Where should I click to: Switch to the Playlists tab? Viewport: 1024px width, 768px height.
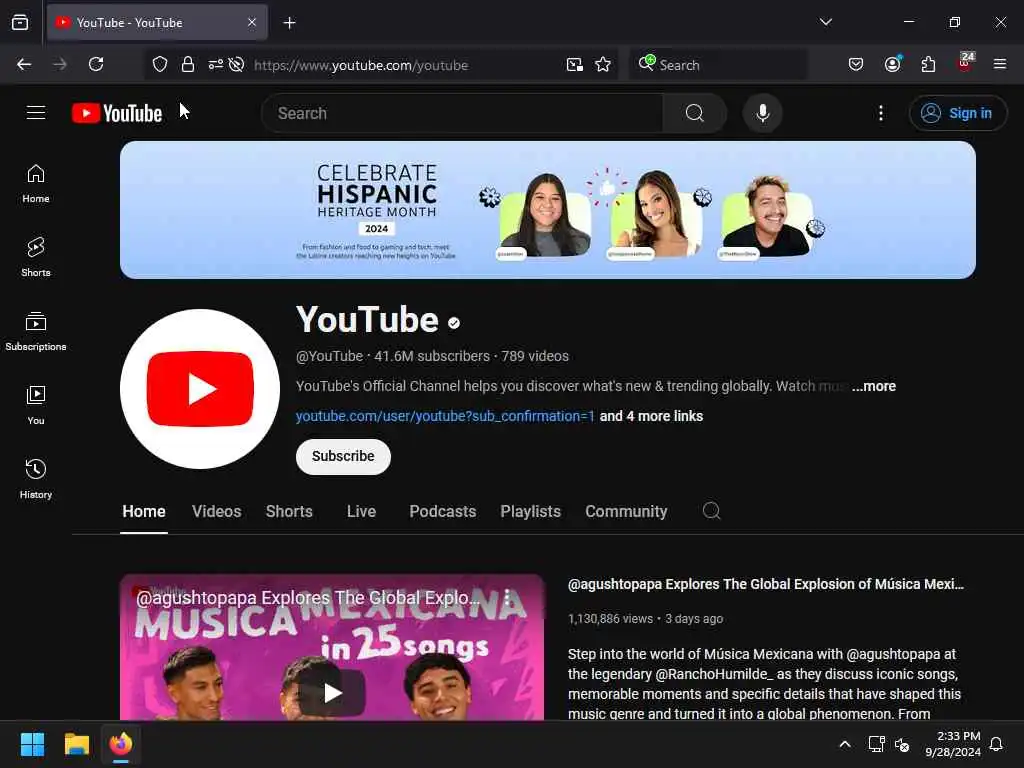530,511
